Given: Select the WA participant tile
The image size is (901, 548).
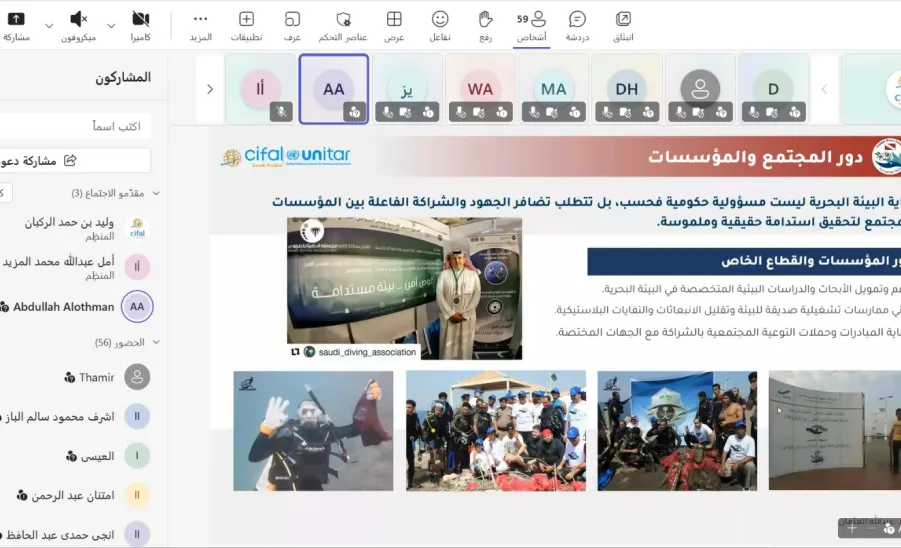Looking at the screenshot, I should 480,89.
